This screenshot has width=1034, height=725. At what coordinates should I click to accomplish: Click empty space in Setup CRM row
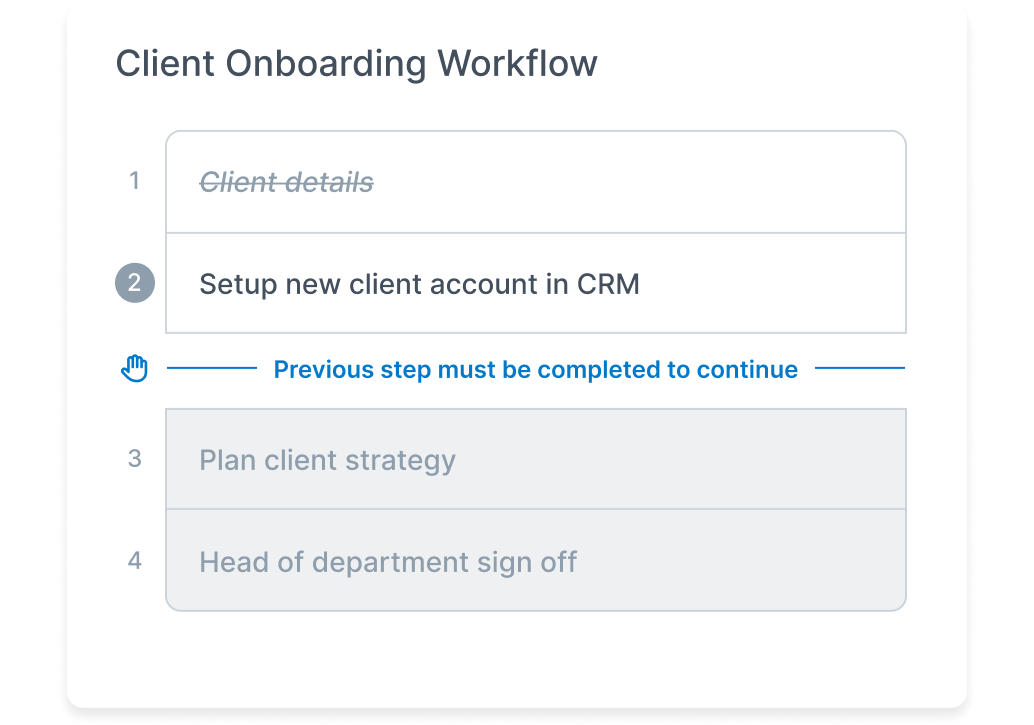click(772, 284)
